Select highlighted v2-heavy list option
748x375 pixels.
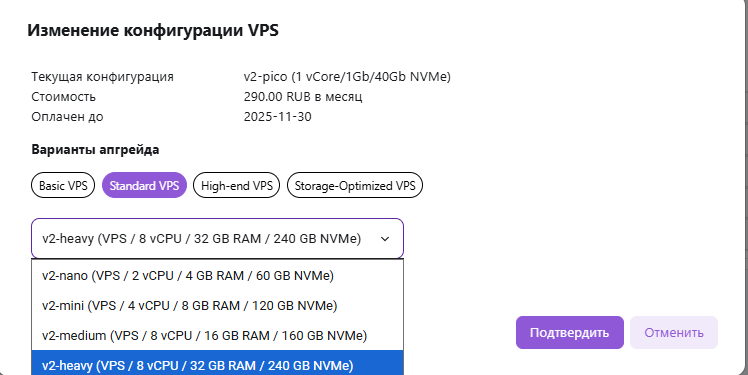pyautogui.click(x=218, y=363)
